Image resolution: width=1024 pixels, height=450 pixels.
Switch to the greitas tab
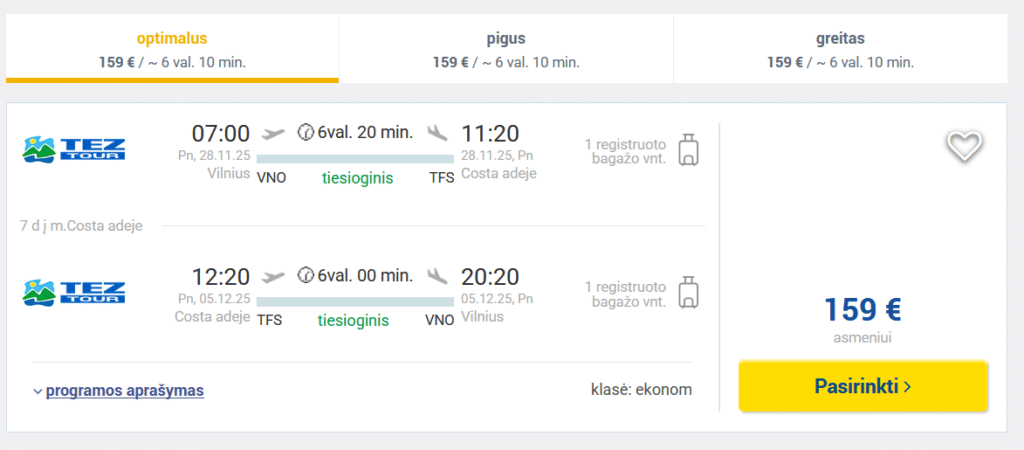point(840,50)
